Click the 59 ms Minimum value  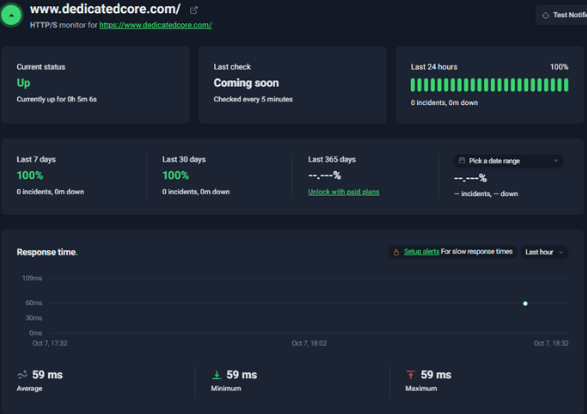click(242, 375)
